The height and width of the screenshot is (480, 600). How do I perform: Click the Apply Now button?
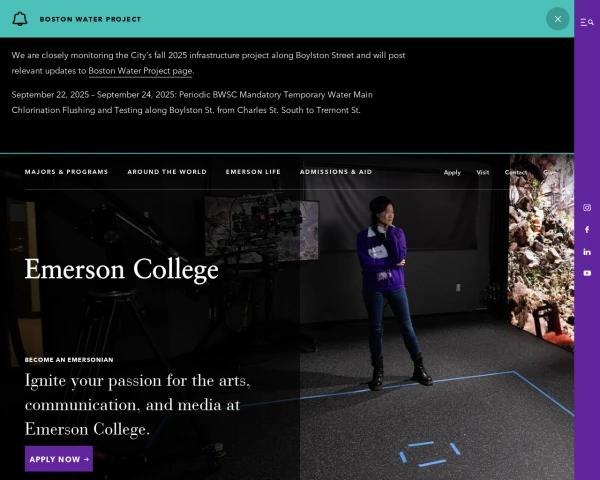(x=59, y=459)
